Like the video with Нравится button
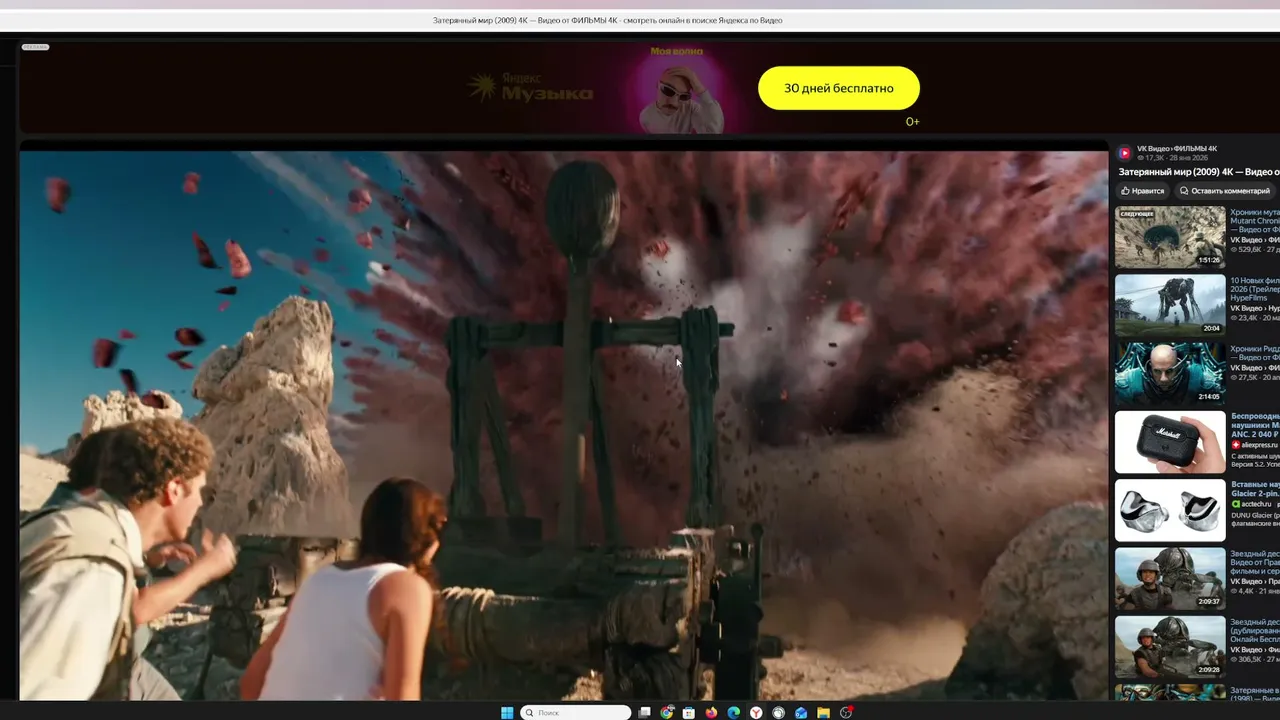1280x720 pixels. pos(1142,191)
